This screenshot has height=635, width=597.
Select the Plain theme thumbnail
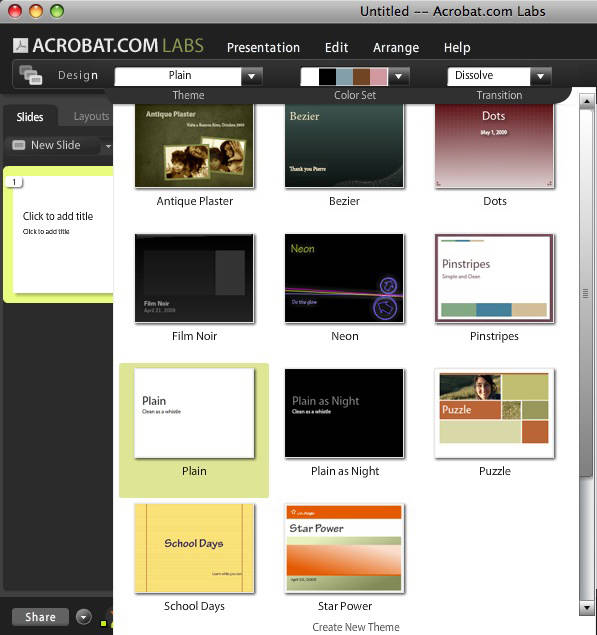pyautogui.click(x=194, y=413)
